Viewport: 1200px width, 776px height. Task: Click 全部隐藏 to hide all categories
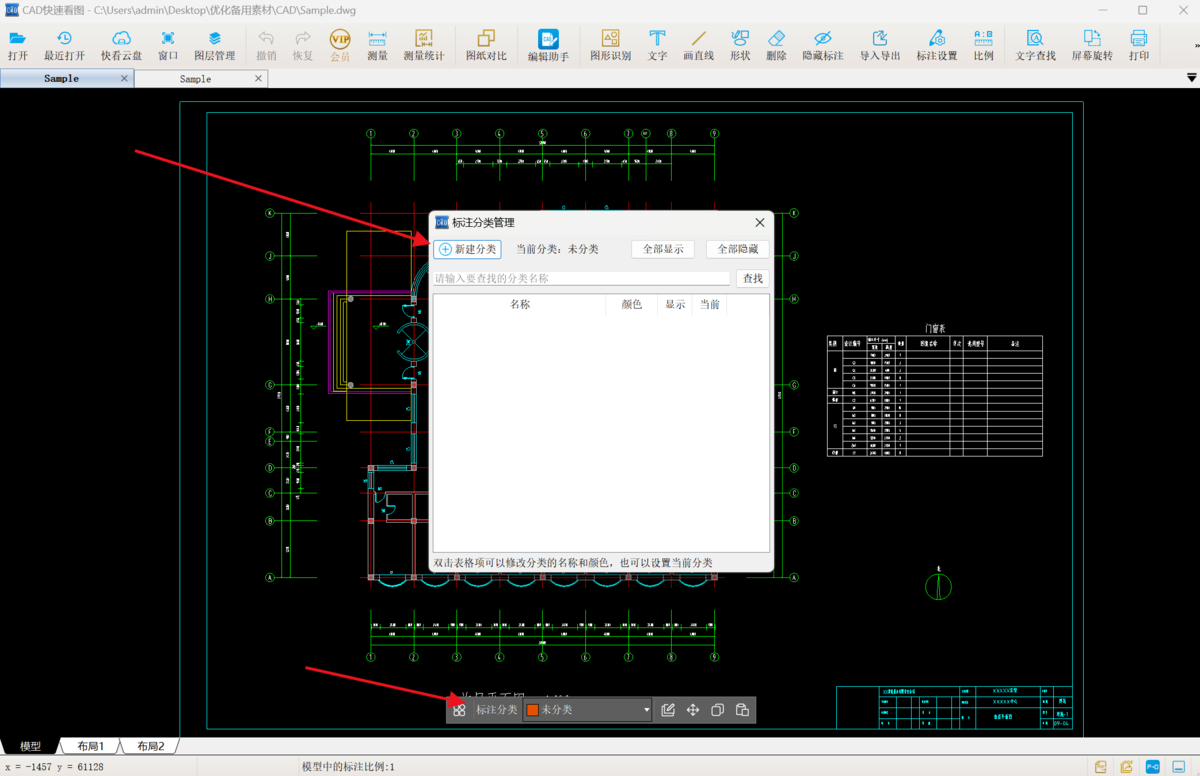coord(737,249)
